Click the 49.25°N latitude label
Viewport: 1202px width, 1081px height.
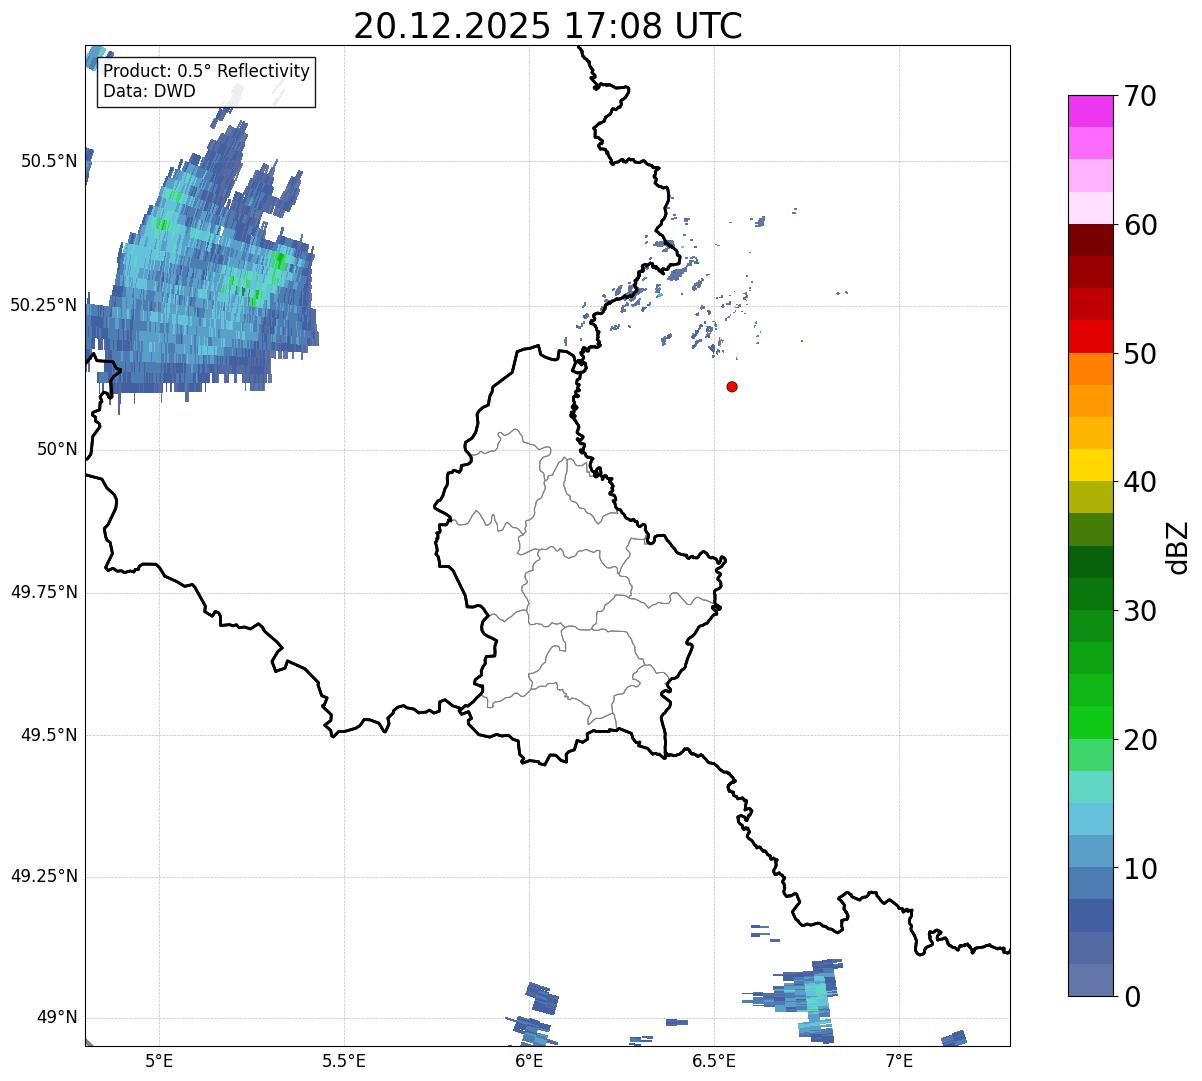point(43,877)
